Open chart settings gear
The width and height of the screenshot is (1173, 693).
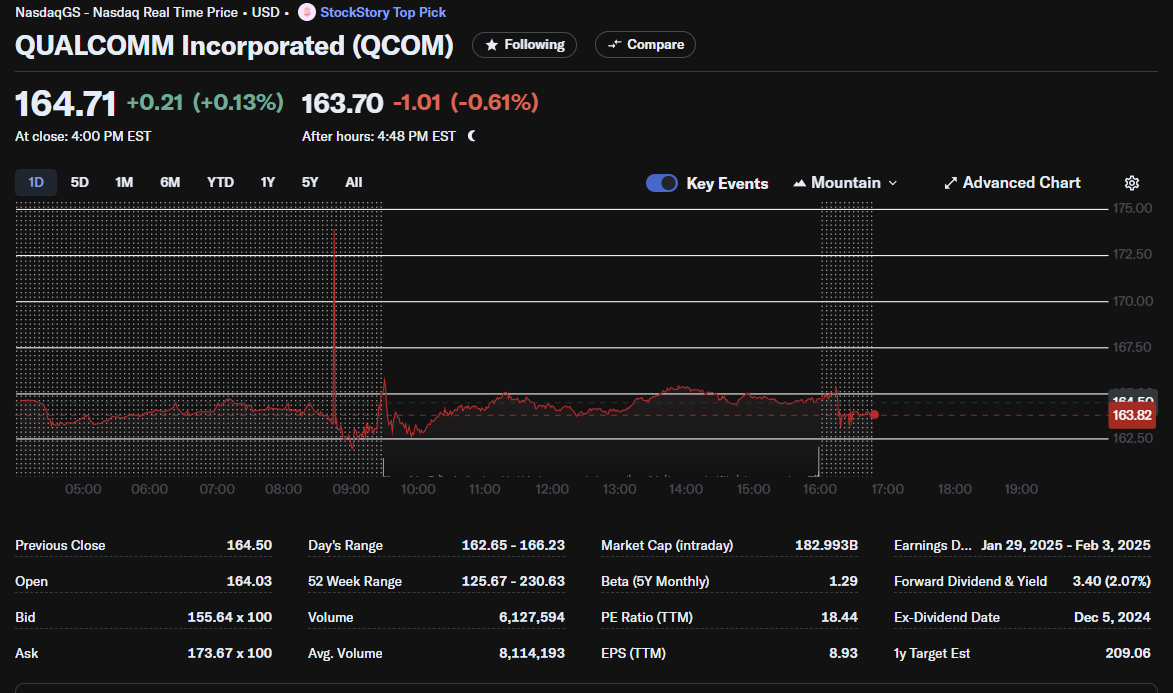[1131, 183]
